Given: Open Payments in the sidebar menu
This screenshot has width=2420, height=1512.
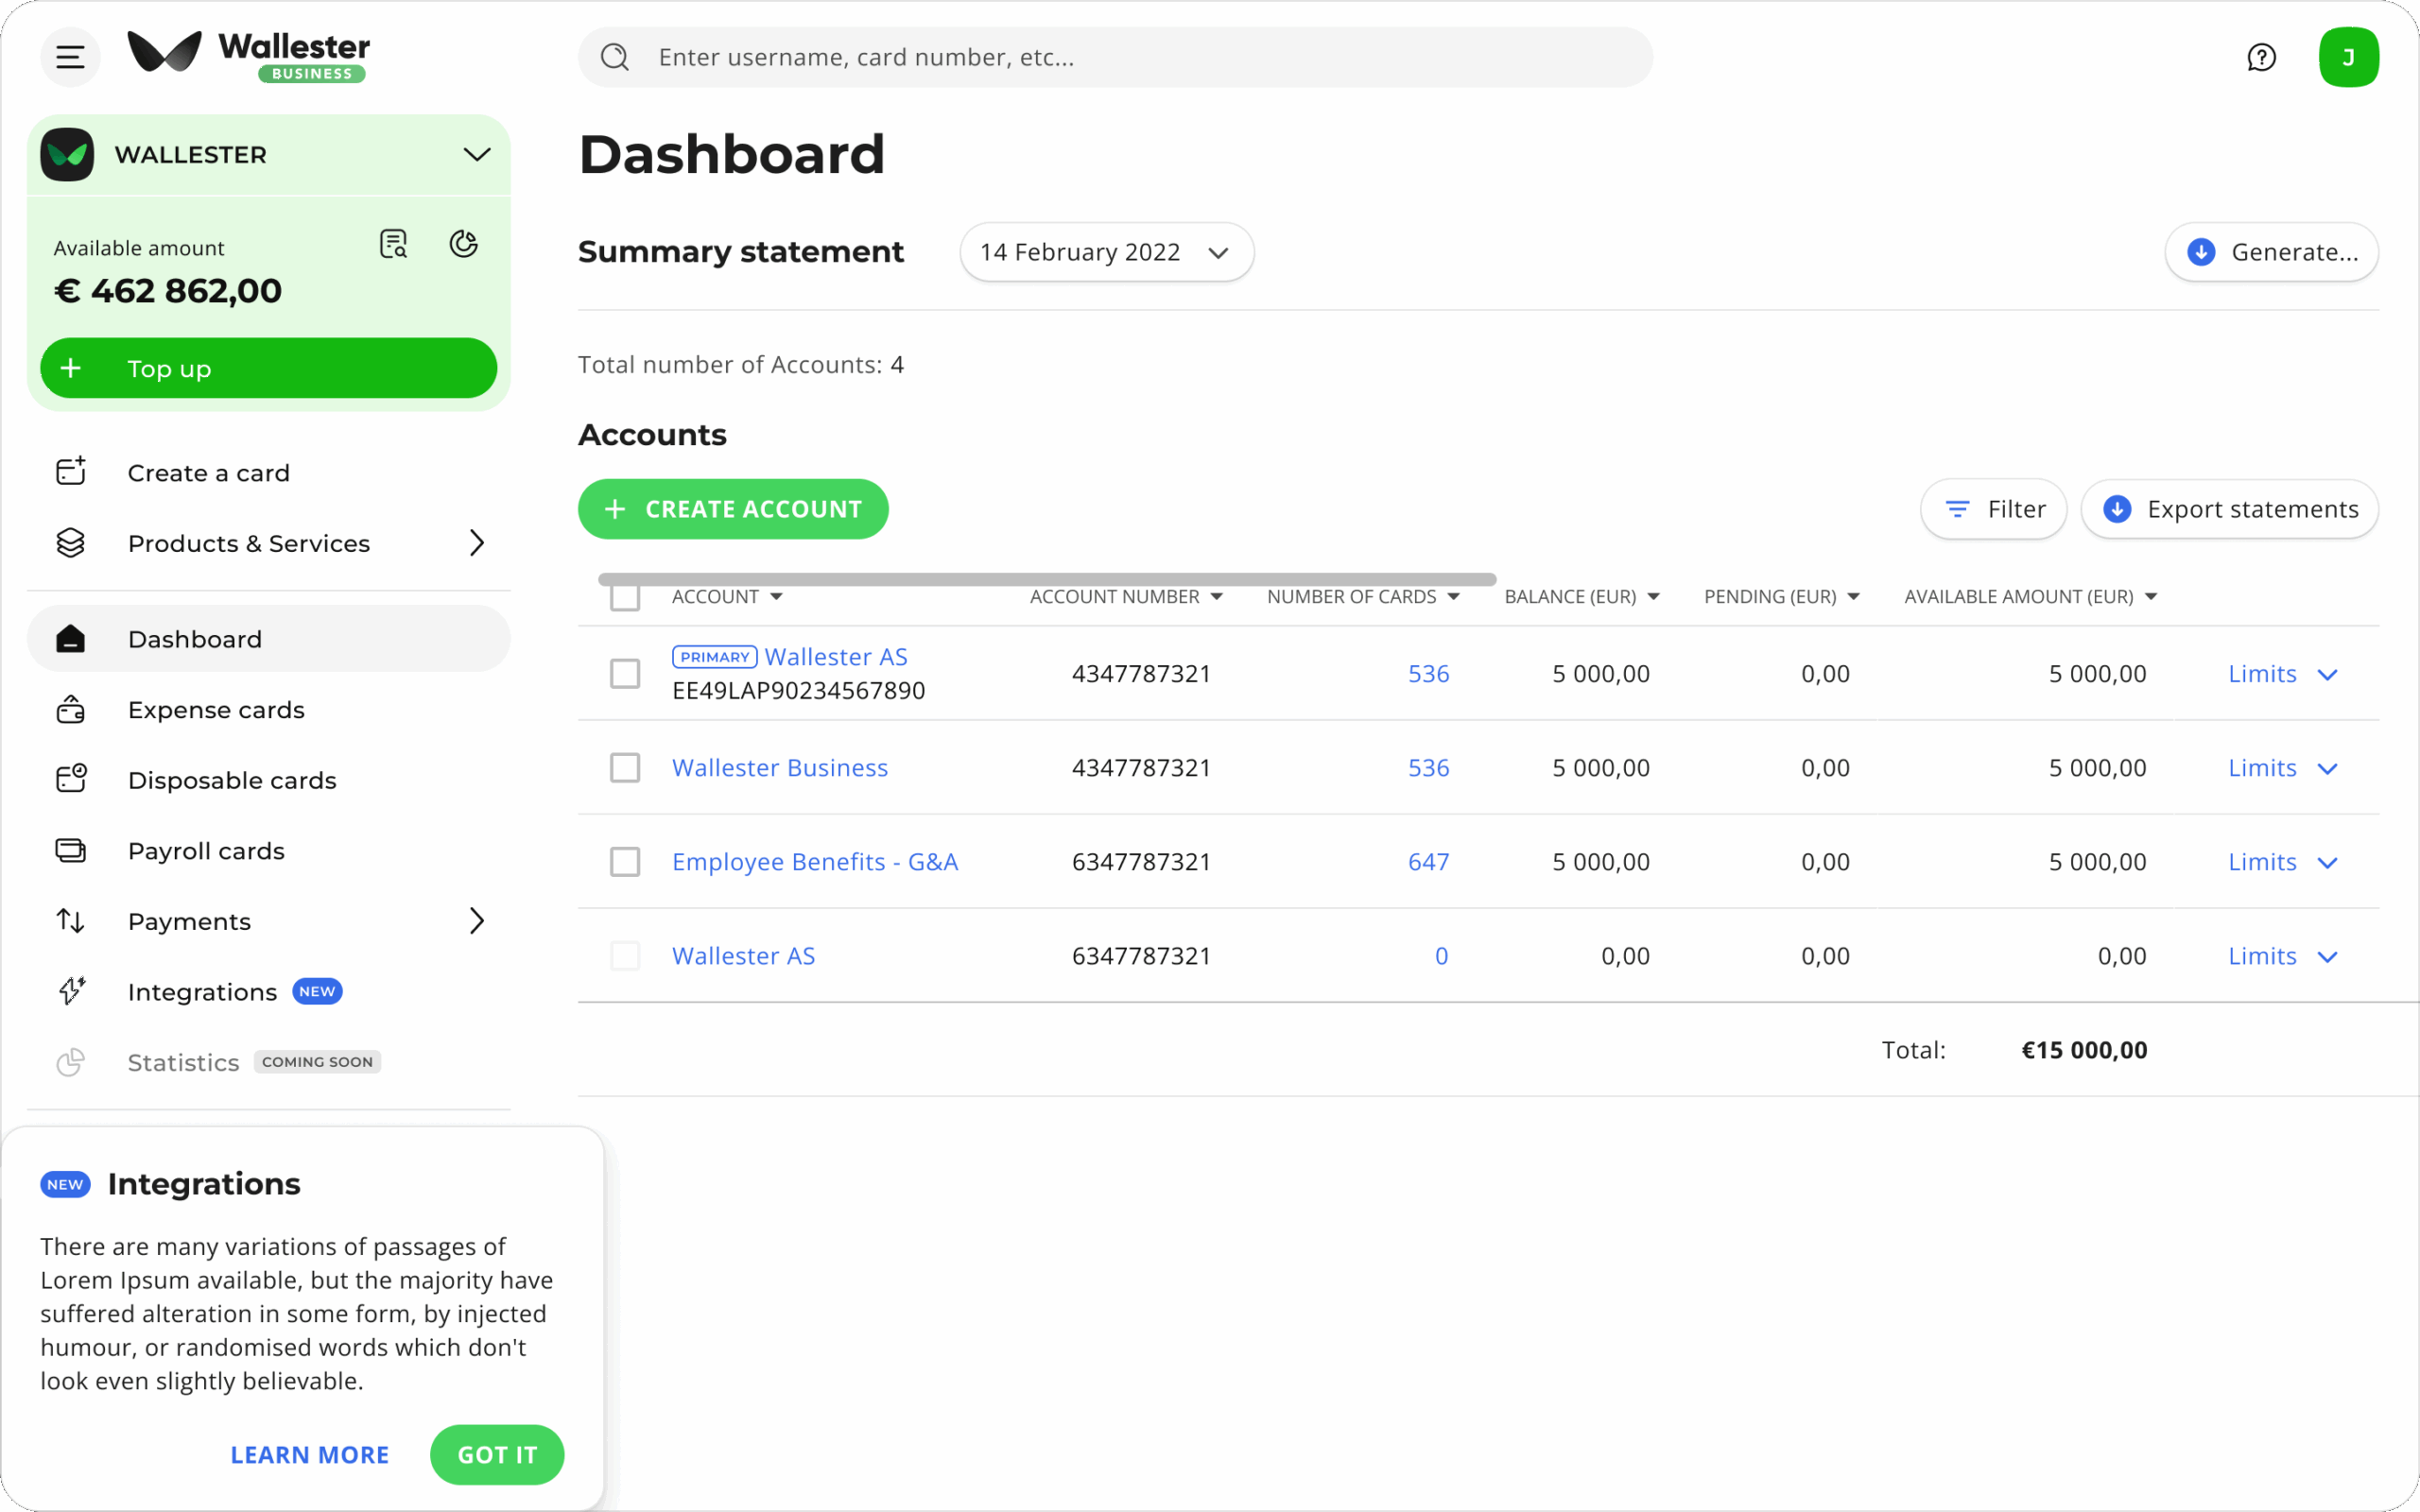Looking at the screenshot, I should [x=190, y=921].
